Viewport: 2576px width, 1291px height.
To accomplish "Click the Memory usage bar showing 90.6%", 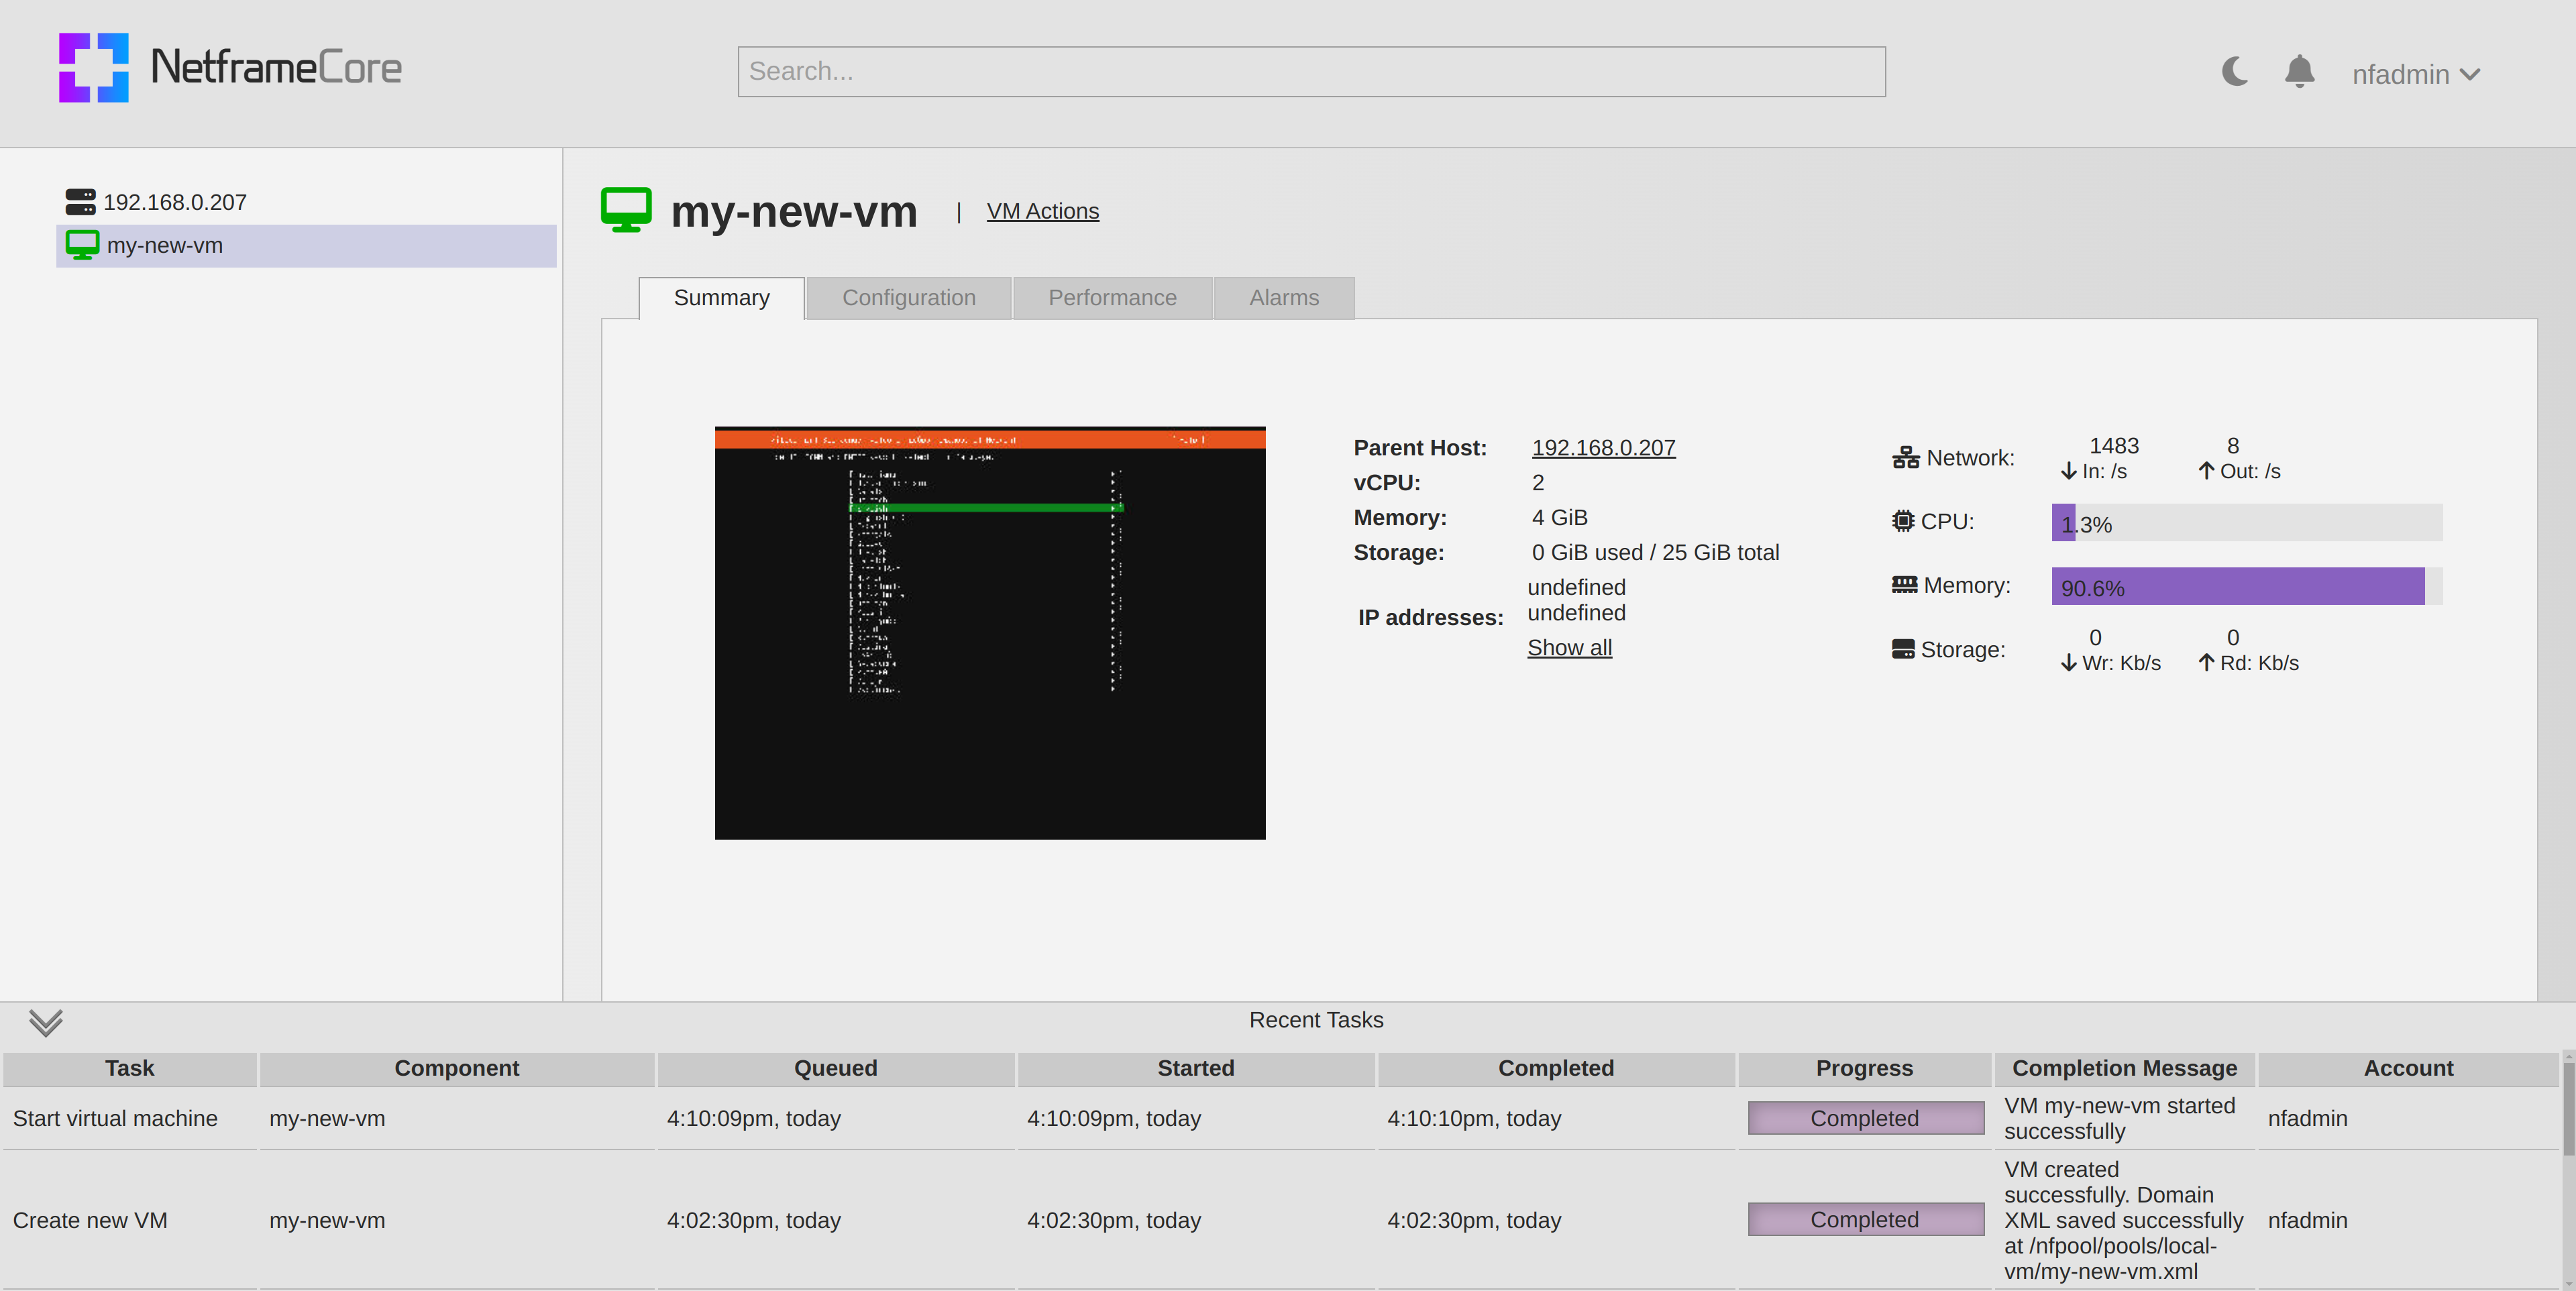I will coord(2246,586).
